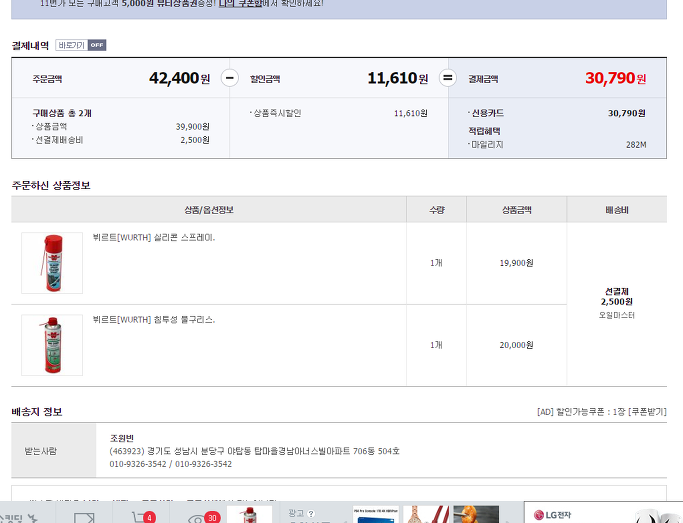The image size is (683, 523).
Task: Click the rectangular flag icon in bottom bar
Action: point(85,518)
